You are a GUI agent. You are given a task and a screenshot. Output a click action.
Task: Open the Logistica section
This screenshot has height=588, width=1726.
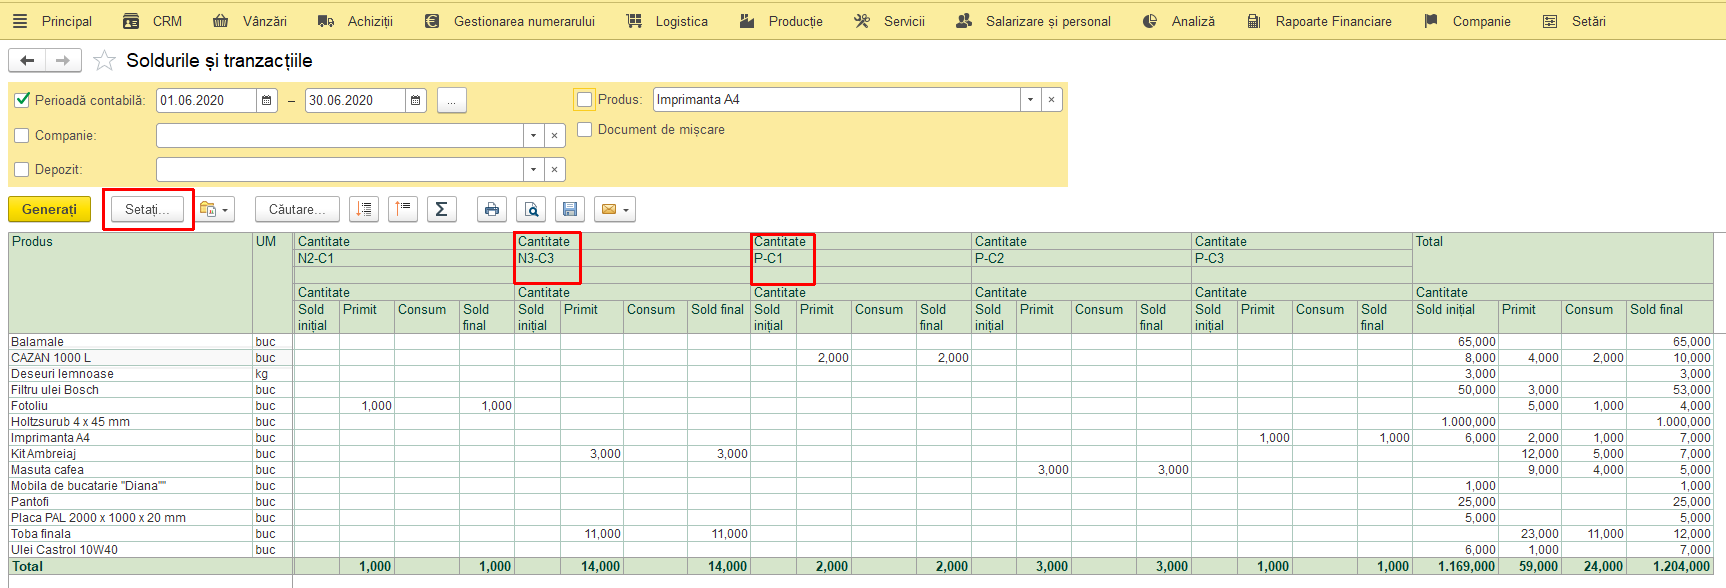(x=667, y=21)
